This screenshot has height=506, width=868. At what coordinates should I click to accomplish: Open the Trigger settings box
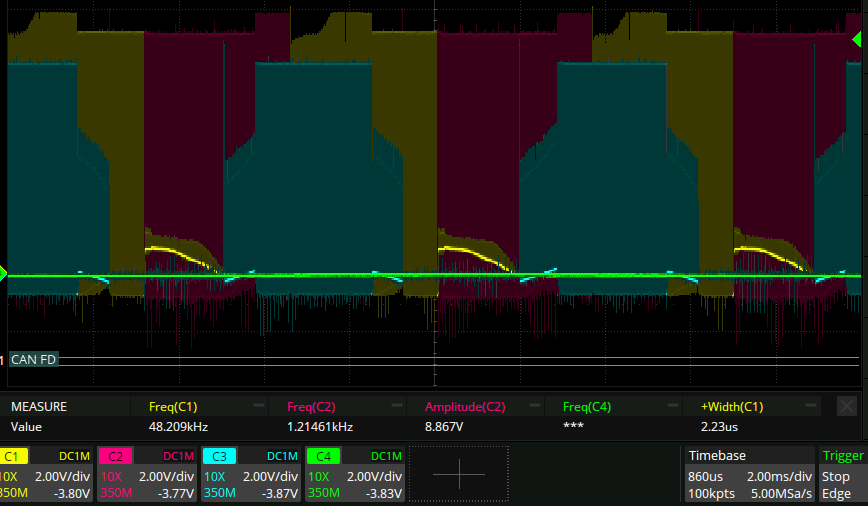click(841, 474)
